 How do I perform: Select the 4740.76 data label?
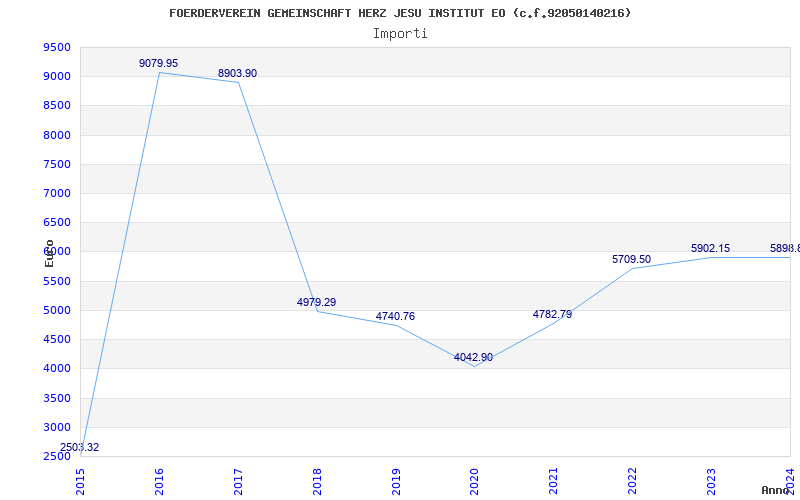[x=395, y=316]
